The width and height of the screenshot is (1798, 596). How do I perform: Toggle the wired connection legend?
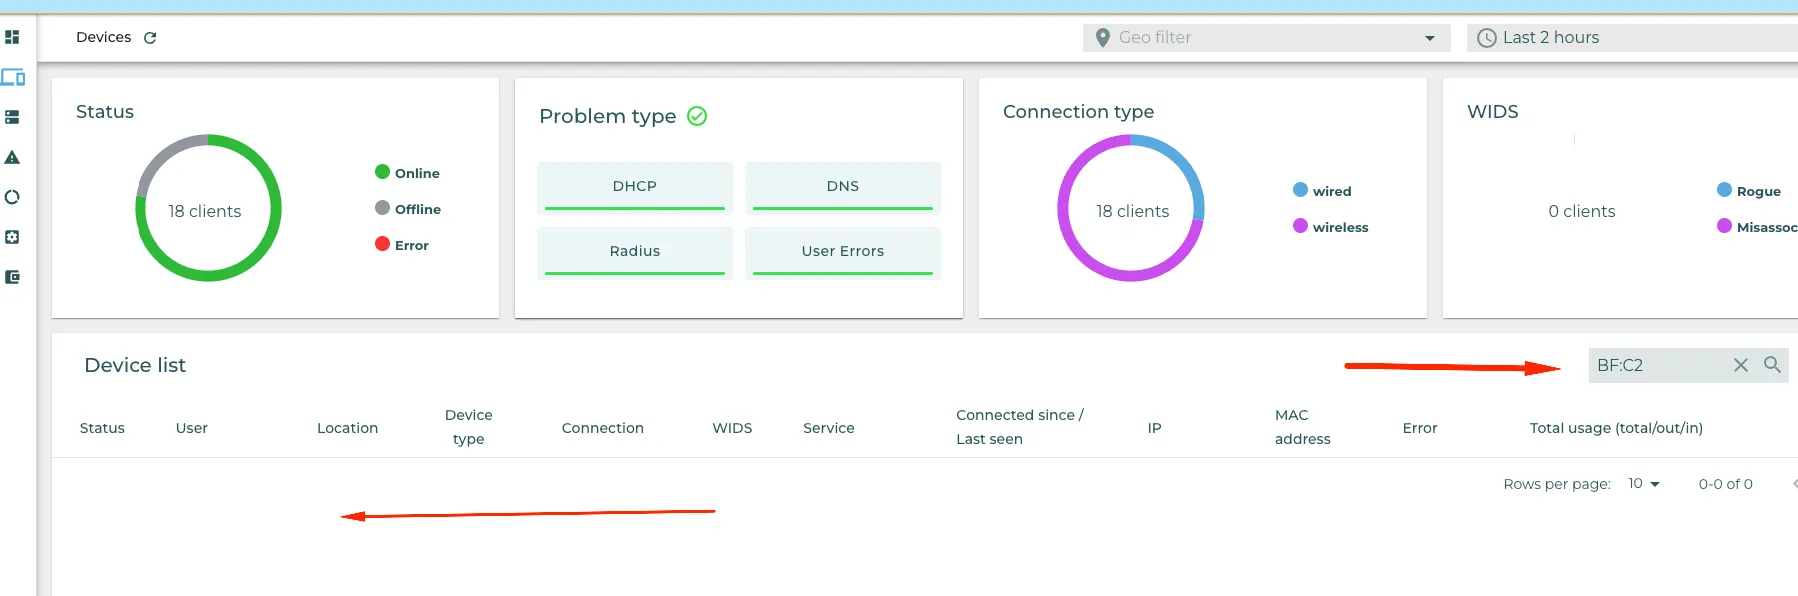(x=1322, y=191)
